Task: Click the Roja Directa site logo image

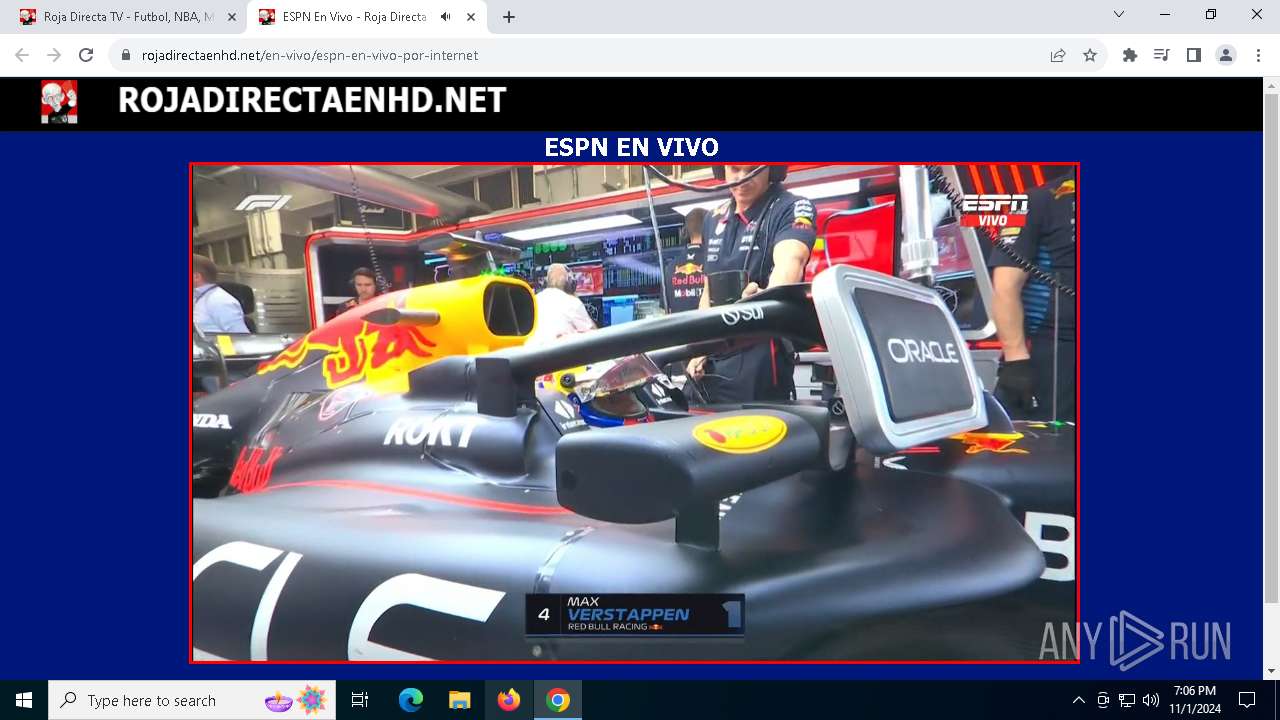Action: coord(59,102)
